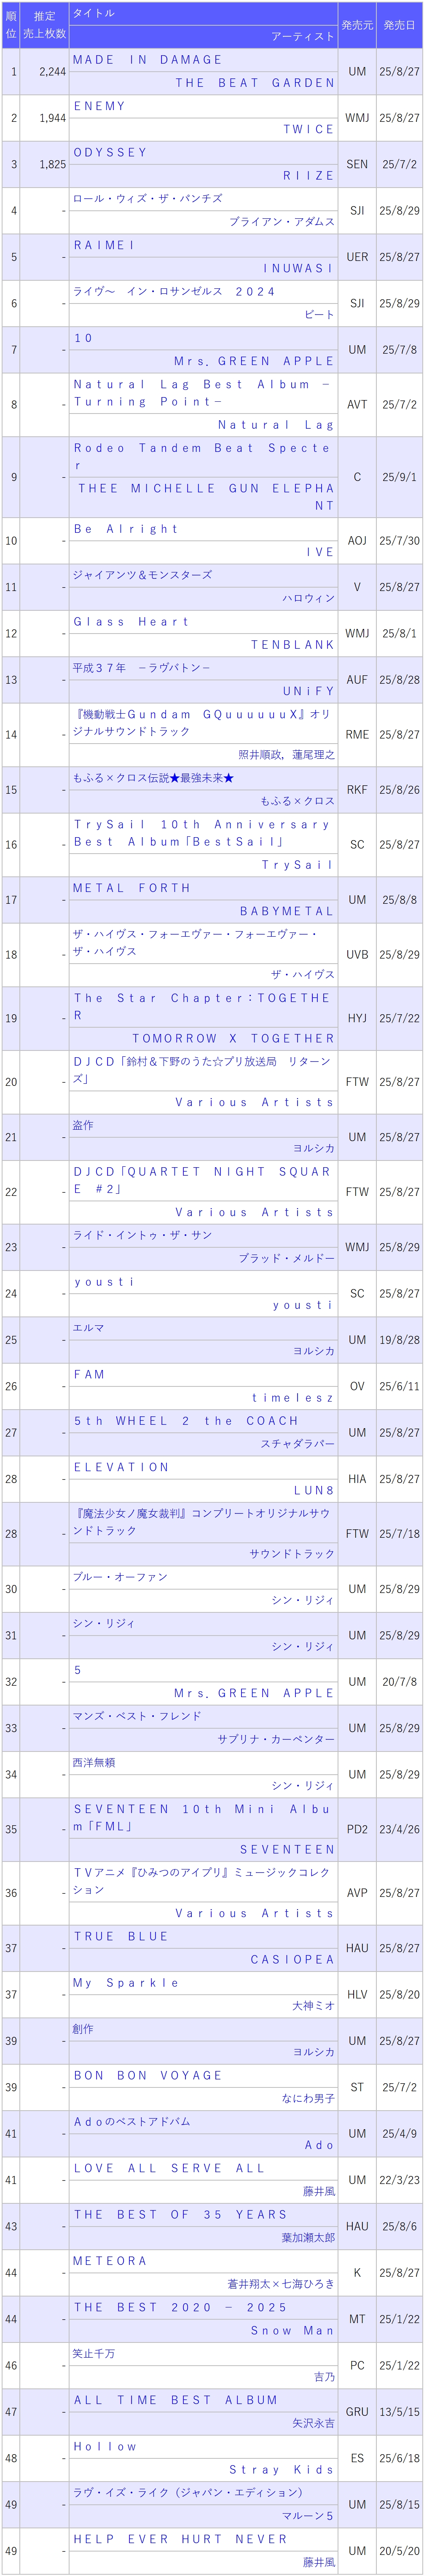Click the artist name "RIIZE"
The height and width of the screenshot is (2576, 424).
pos(308,175)
